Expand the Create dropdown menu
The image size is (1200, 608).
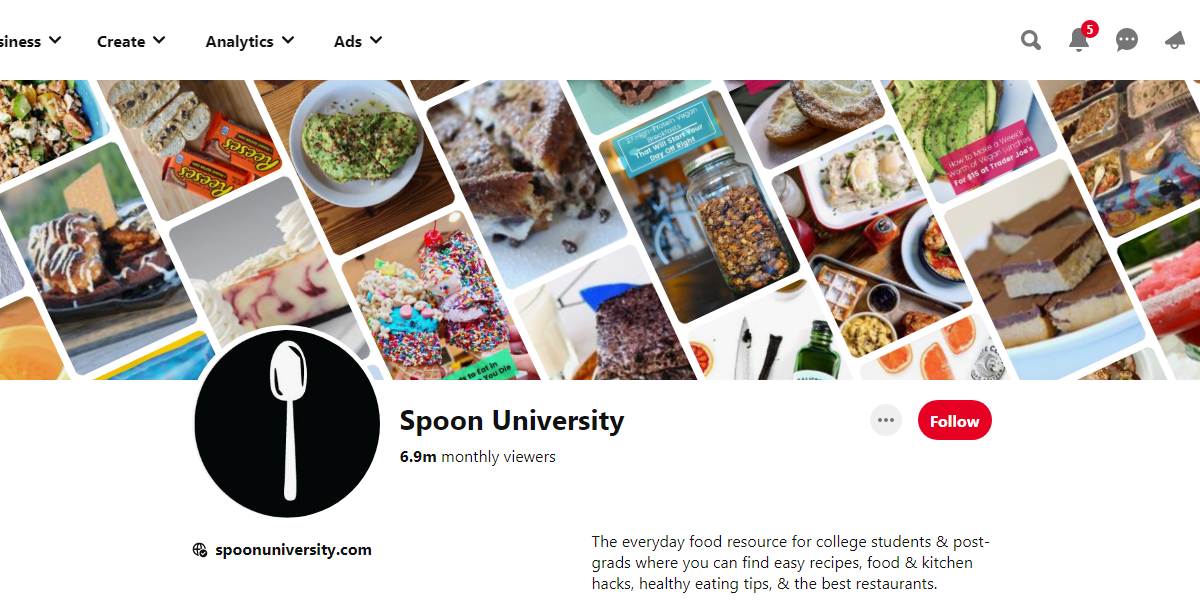(131, 41)
